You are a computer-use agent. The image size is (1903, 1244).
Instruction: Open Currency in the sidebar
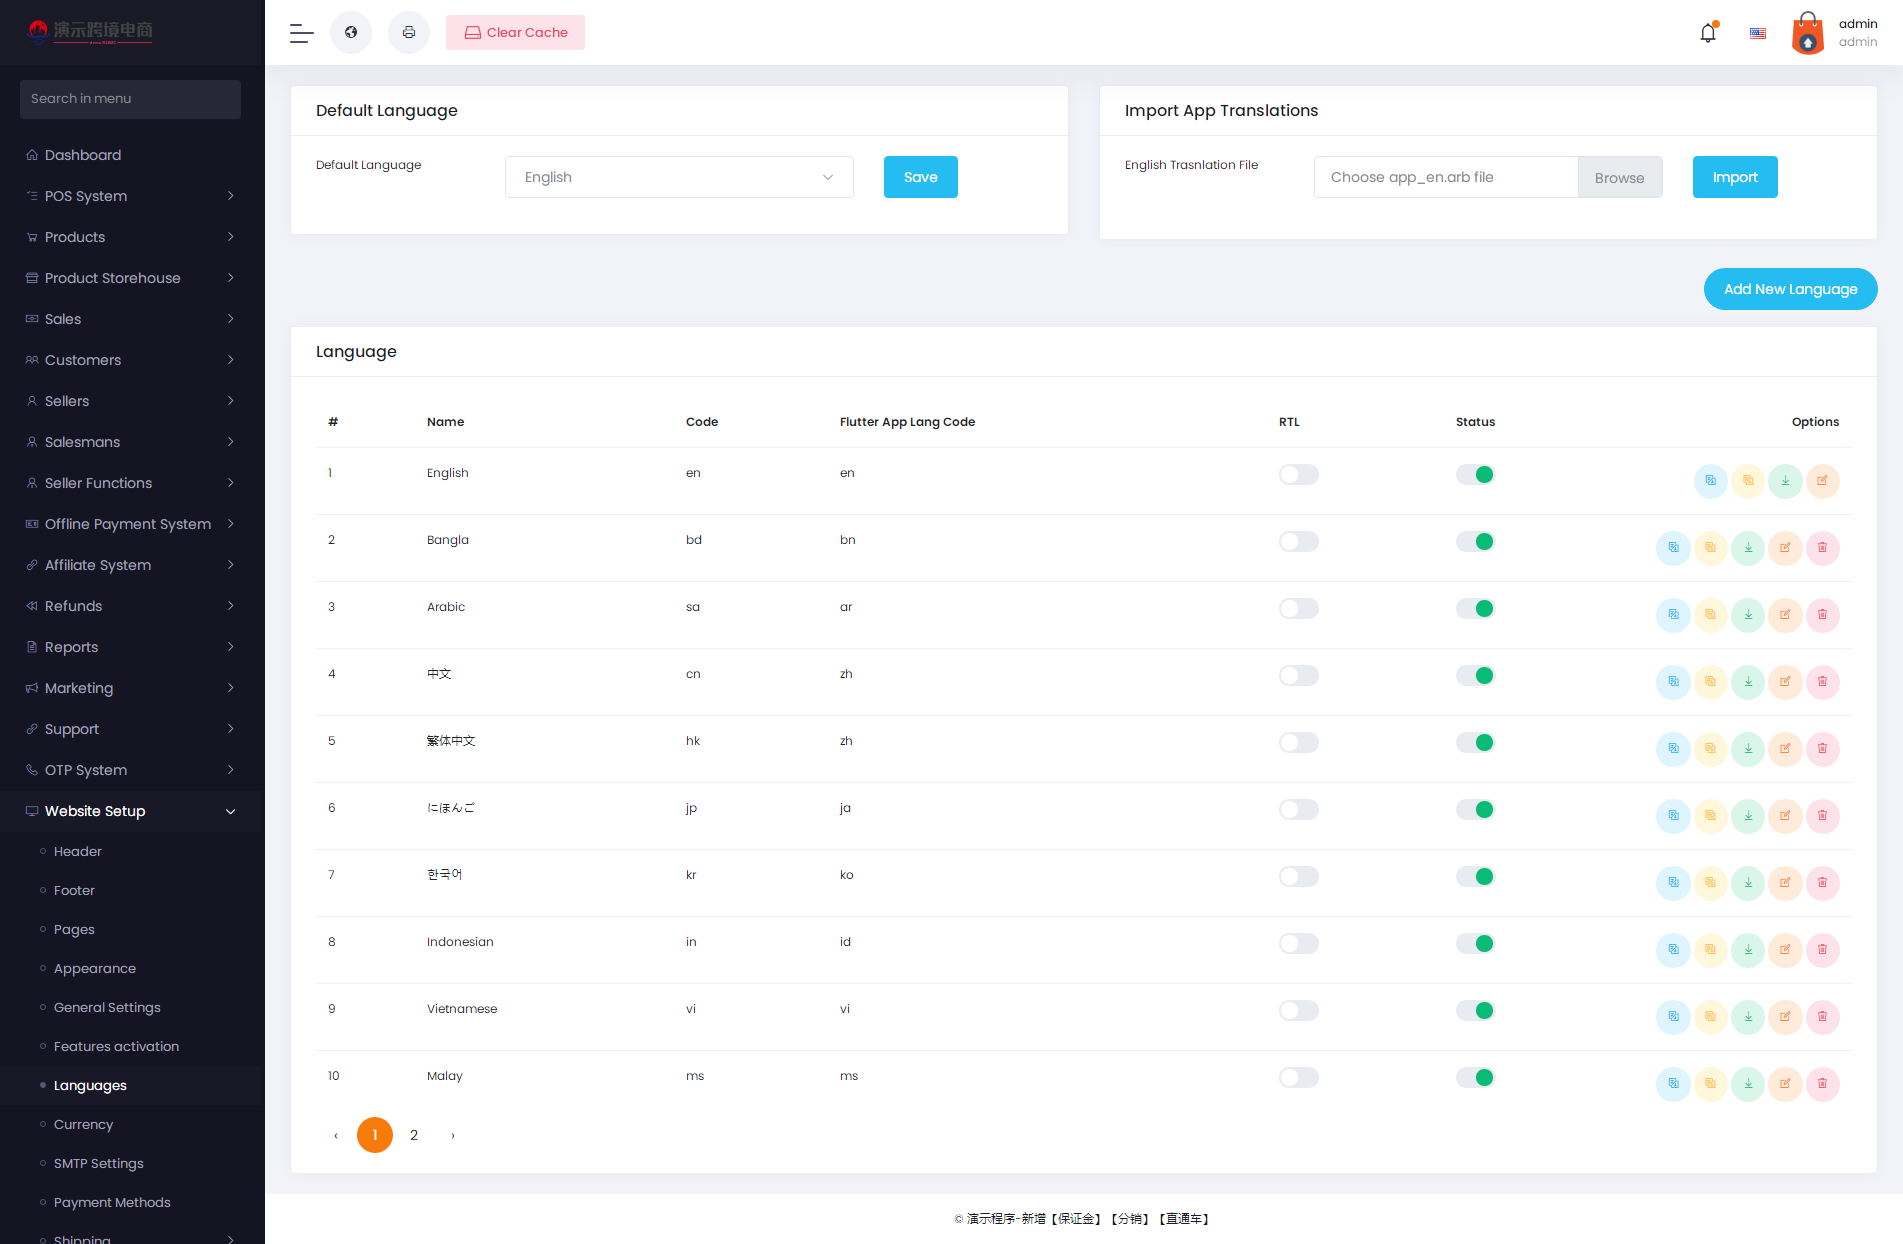pyautogui.click(x=83, y=1124)
